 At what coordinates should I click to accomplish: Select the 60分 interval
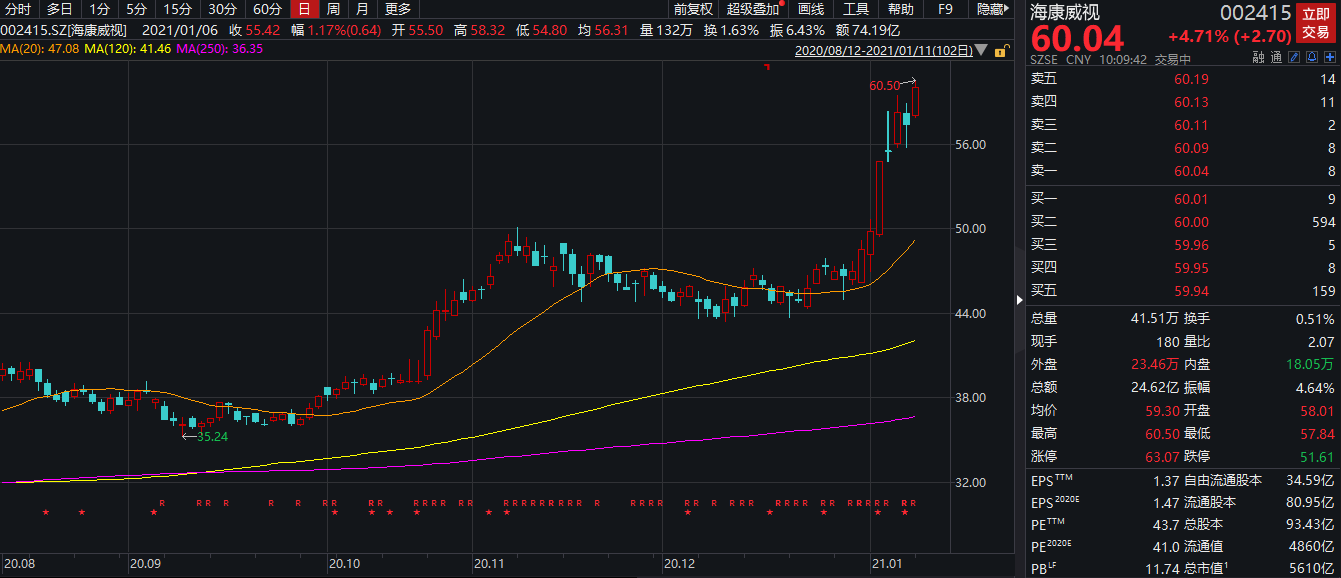point(267,9)
